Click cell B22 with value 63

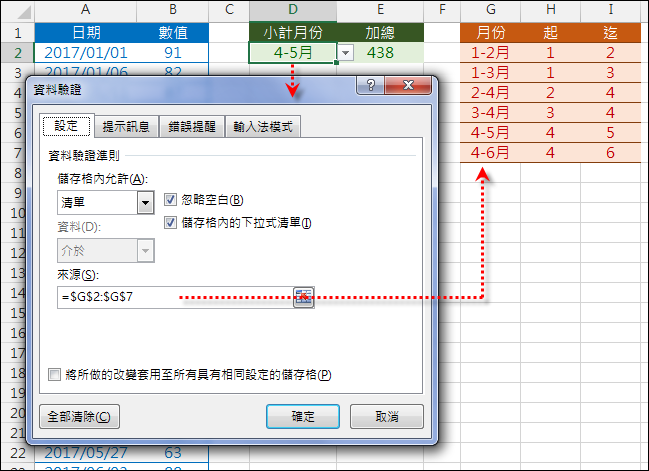[173, 453]
